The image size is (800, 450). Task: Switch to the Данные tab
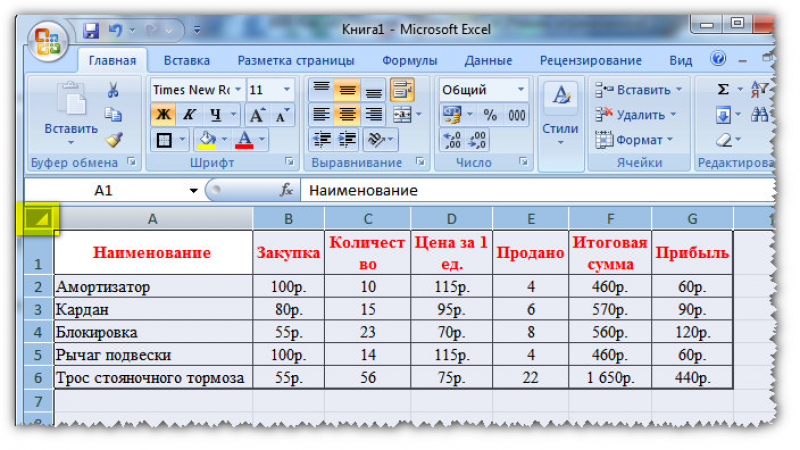[488, 60]
